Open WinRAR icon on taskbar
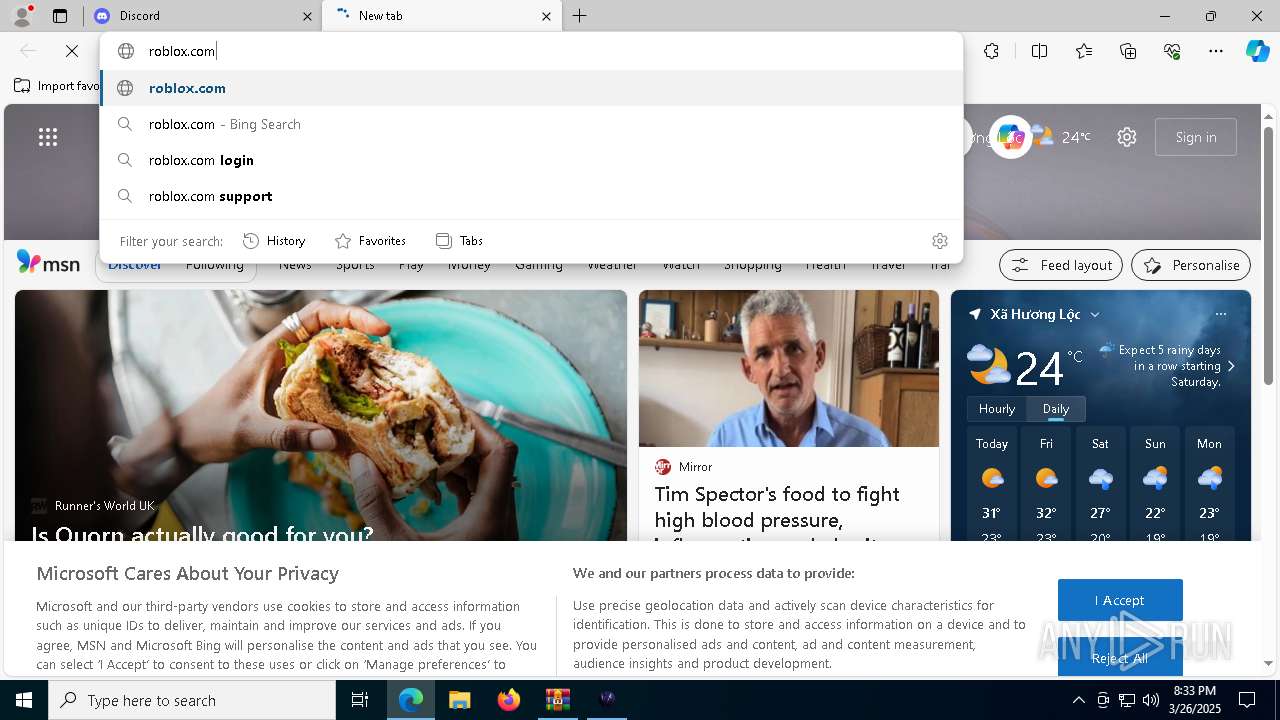 [x=557, y=700]
